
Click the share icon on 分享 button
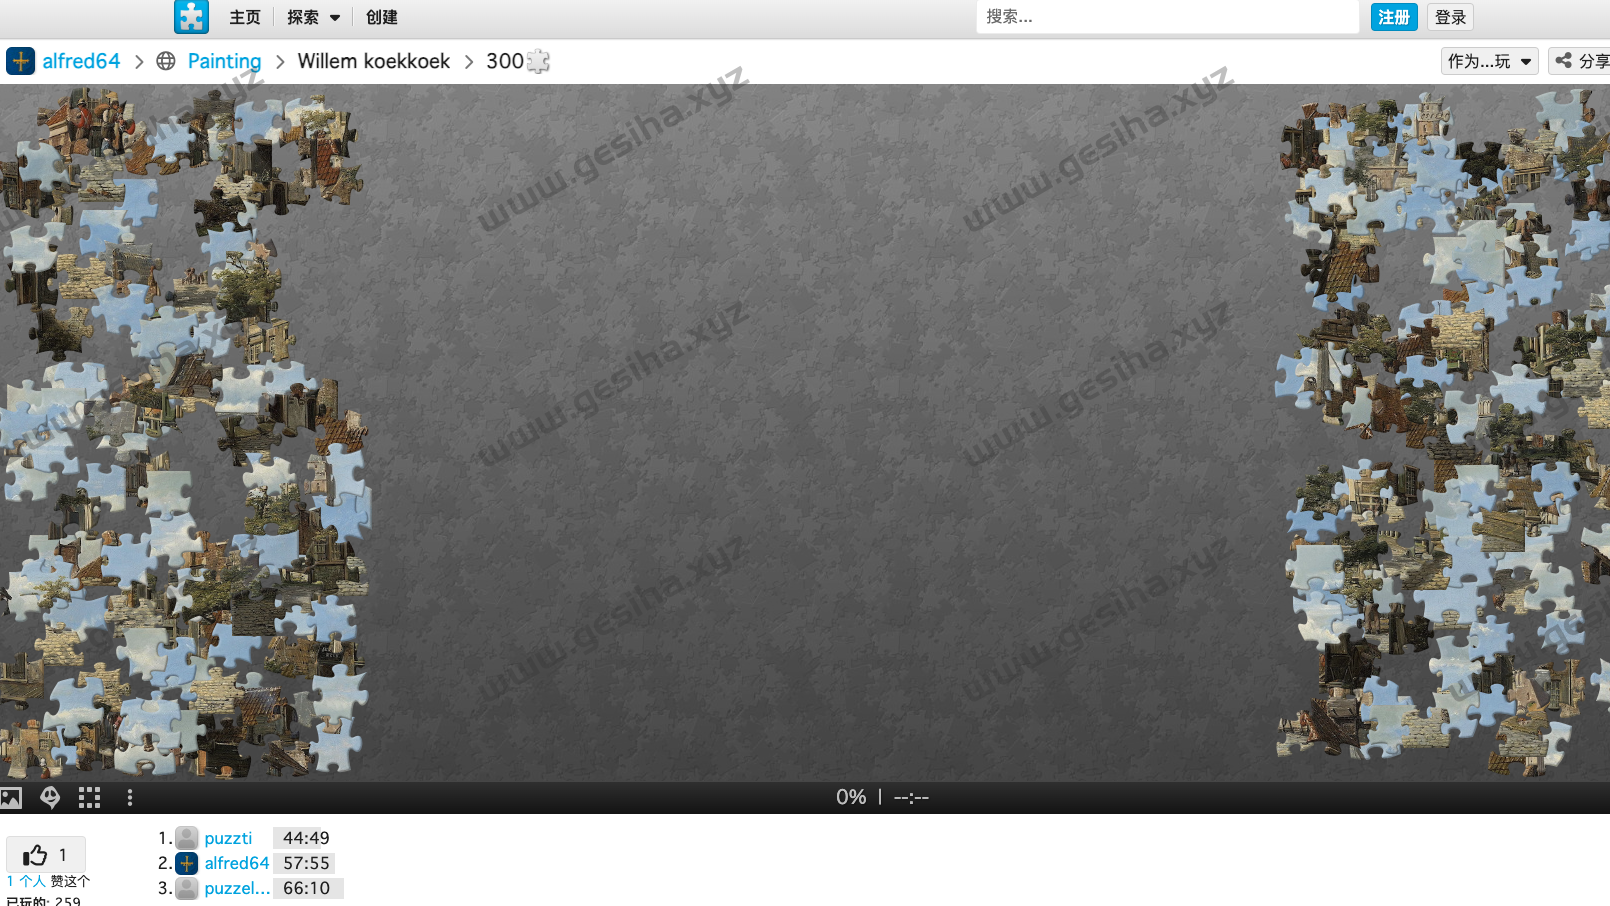[1562, 60]
